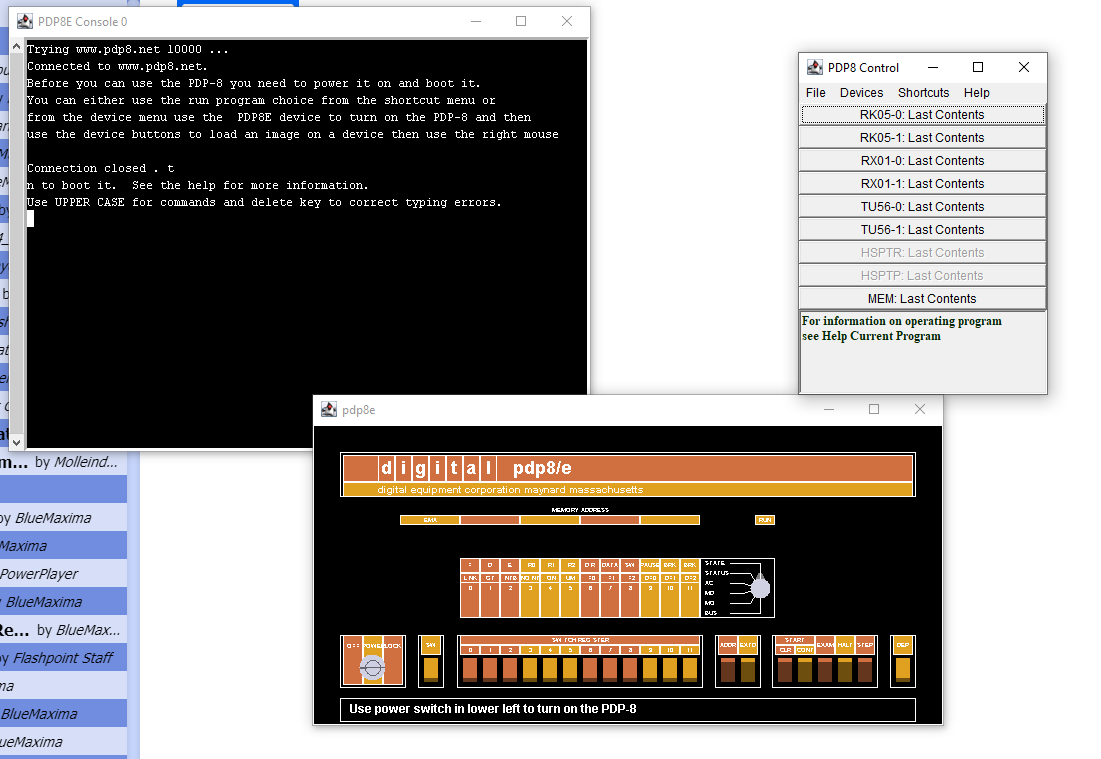1101x759 pixels.
Task: Flip switch register switch 1
Action: (x=490, y=668)
